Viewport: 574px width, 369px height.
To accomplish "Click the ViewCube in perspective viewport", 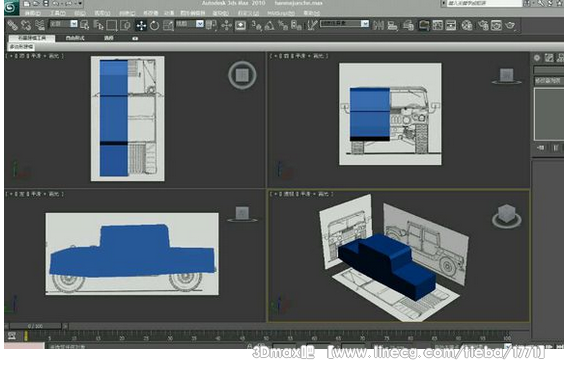I will pos(507,216).
